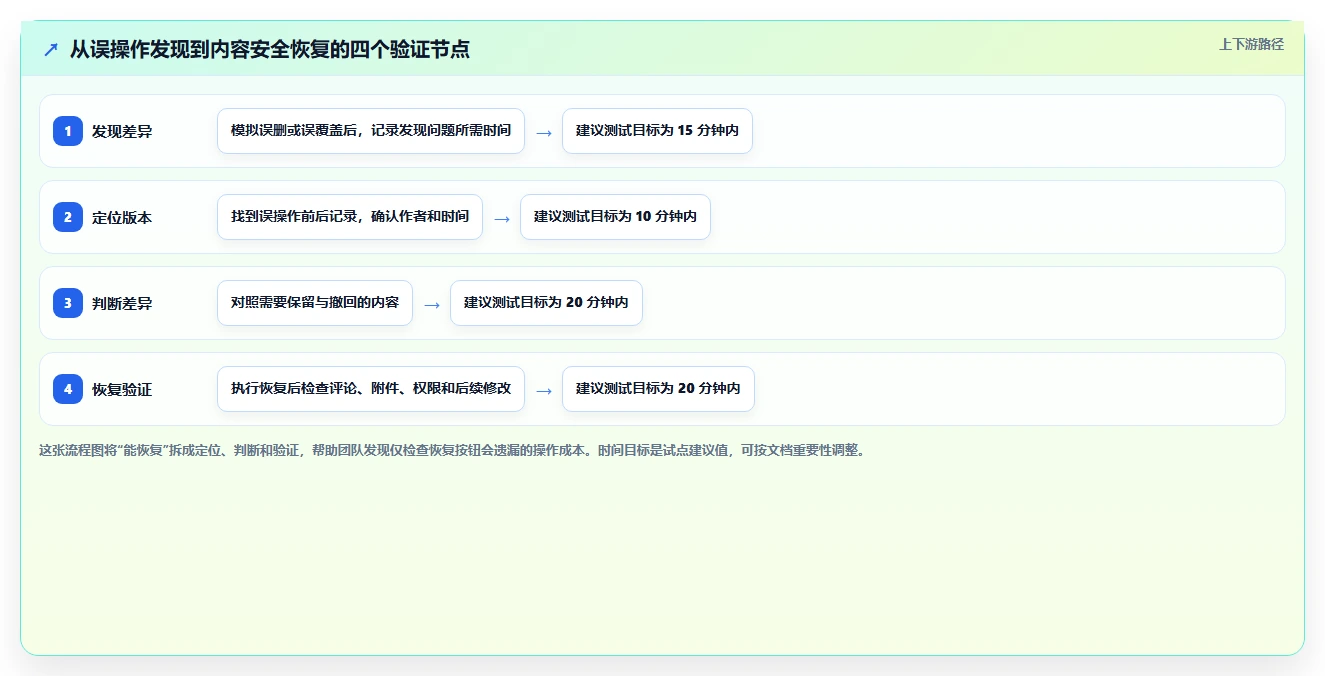Click the 建议测试目标为 20 分钟内 box in 恢复验证 row
The width and height of the screenshot is (1325, 676).
click(x=658, y=389)
